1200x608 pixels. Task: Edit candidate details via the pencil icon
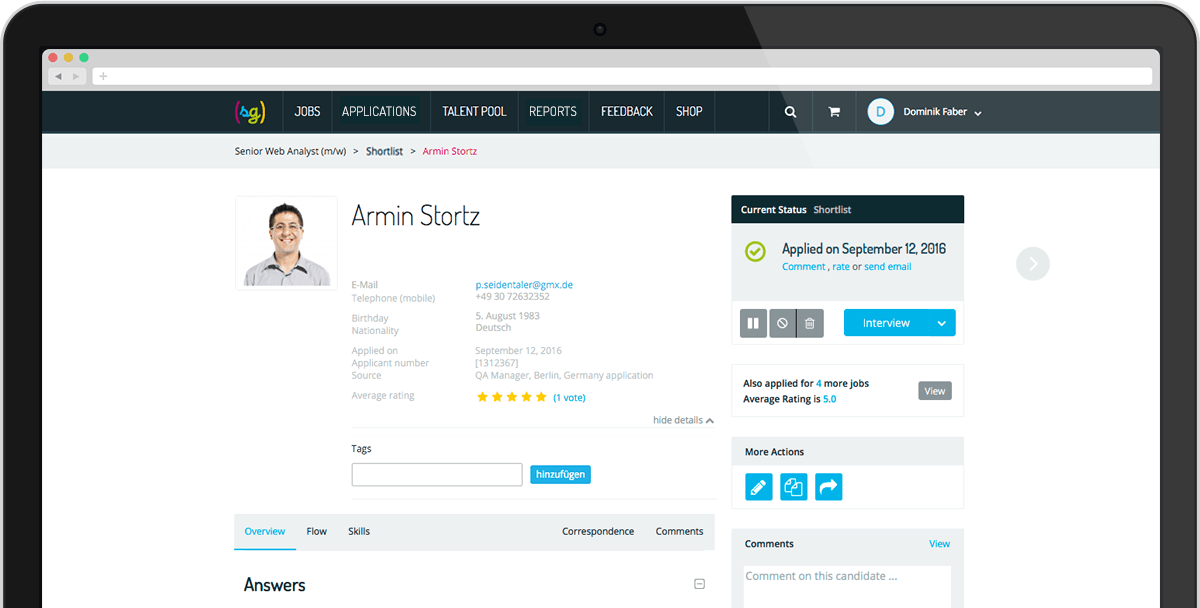pyautogui.click(x=758, y=486)
